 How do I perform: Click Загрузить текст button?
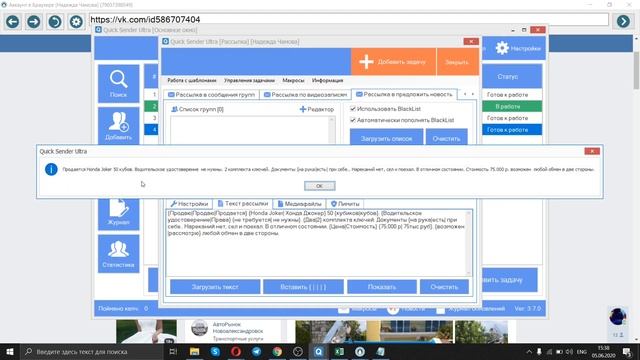pos(215,287)
